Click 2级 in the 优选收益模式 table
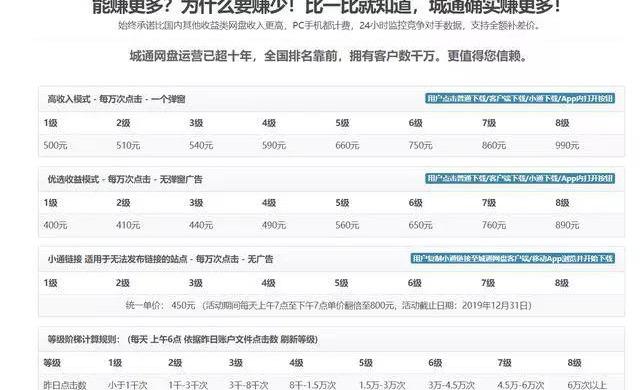This screenshot has height=390, width=640. tap(123, 203)
